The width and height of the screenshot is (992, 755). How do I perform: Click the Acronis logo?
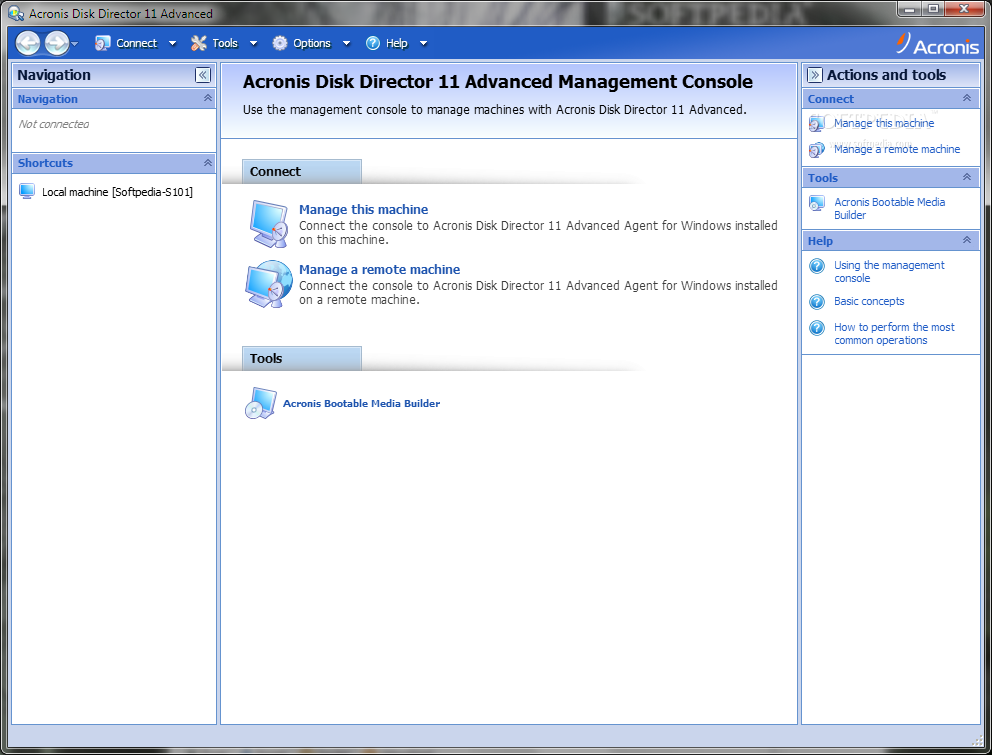coord(937,44)
